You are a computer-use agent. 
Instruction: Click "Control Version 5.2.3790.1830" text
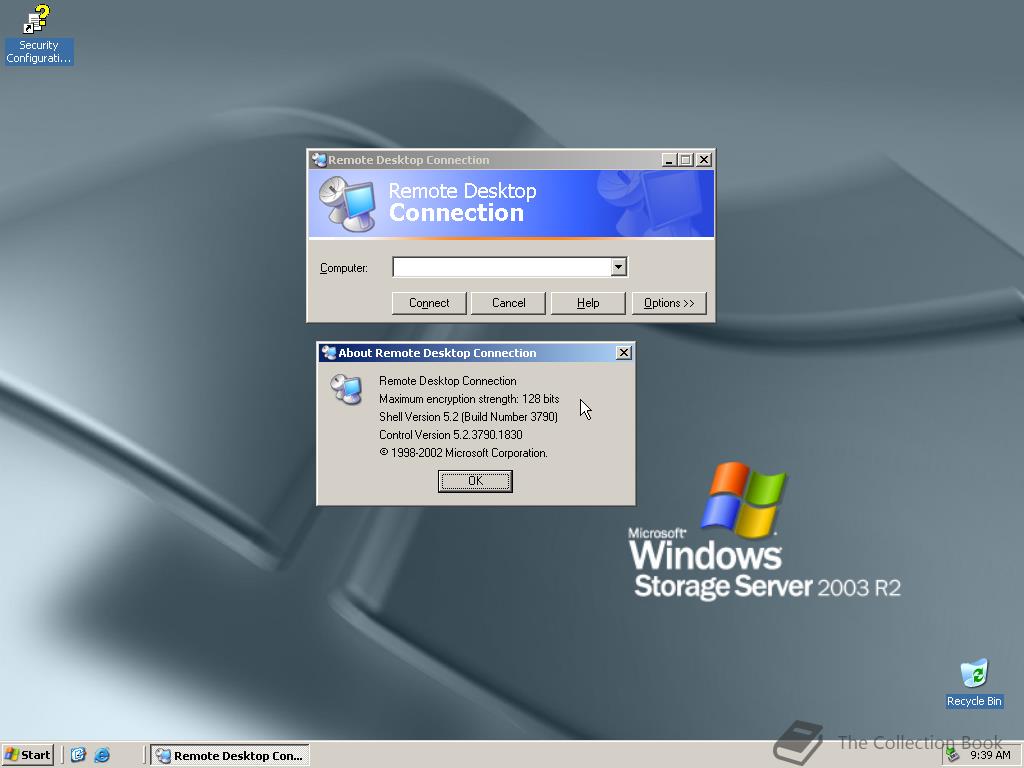click(x=451, y=435)
